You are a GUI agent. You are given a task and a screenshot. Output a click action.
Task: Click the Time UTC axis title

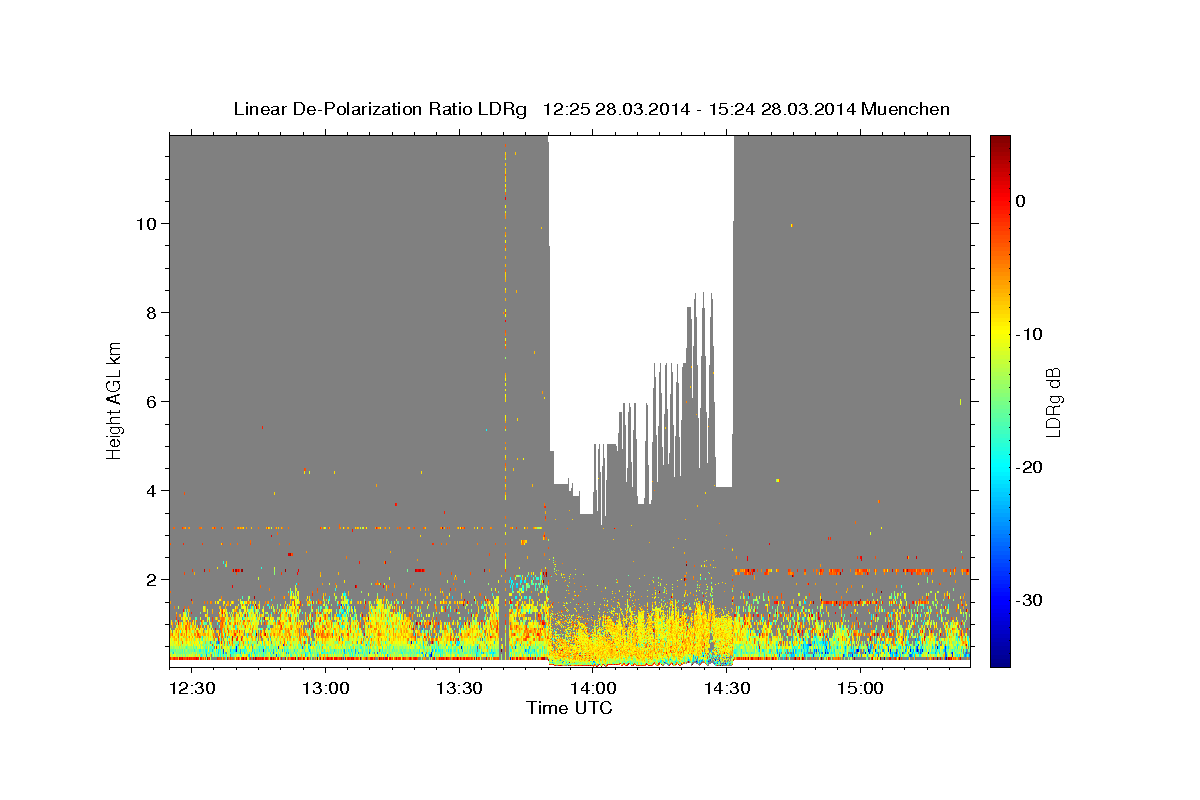(569, 708)
